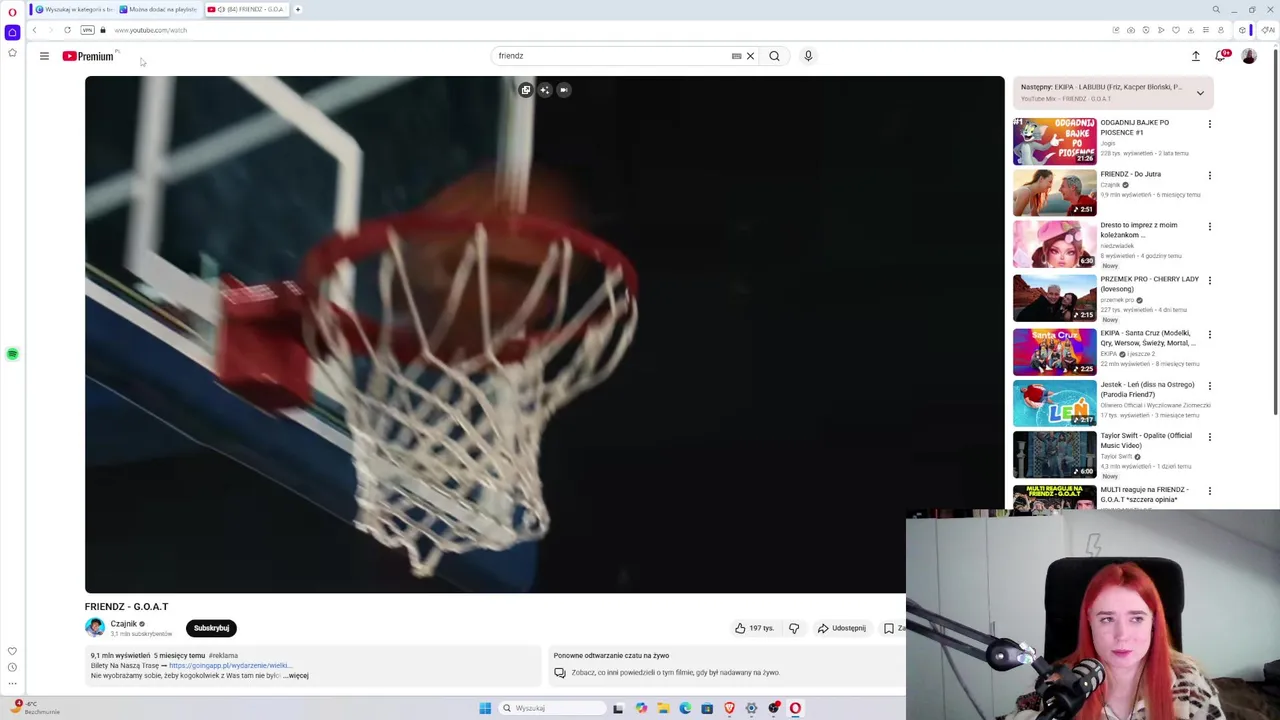The height and width of the screenshot is (720, 1280).
Task: Open the Czajnik channel avatar
Action: pos(95,628)
